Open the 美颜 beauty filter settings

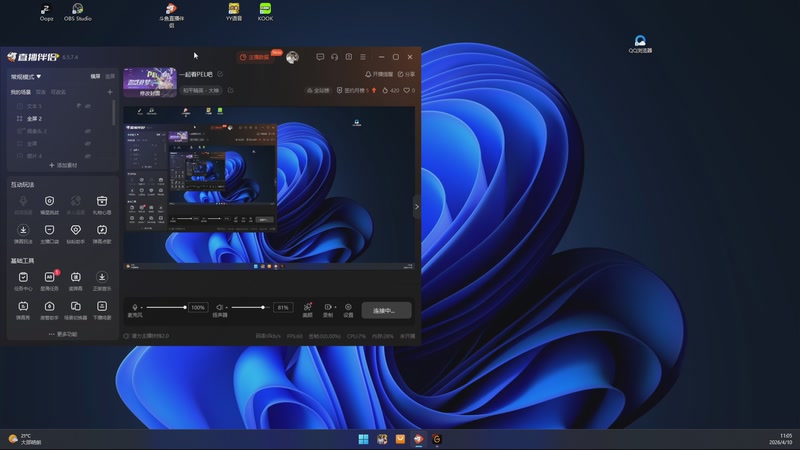click(308, 307)
